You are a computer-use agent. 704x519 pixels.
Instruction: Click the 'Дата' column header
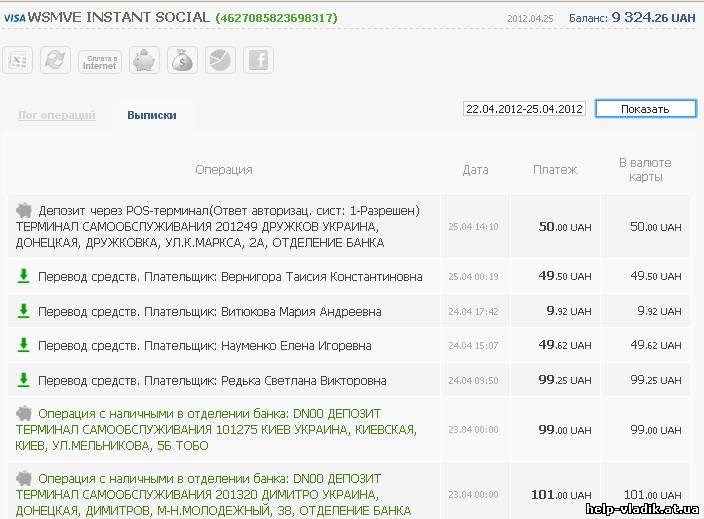475,170
